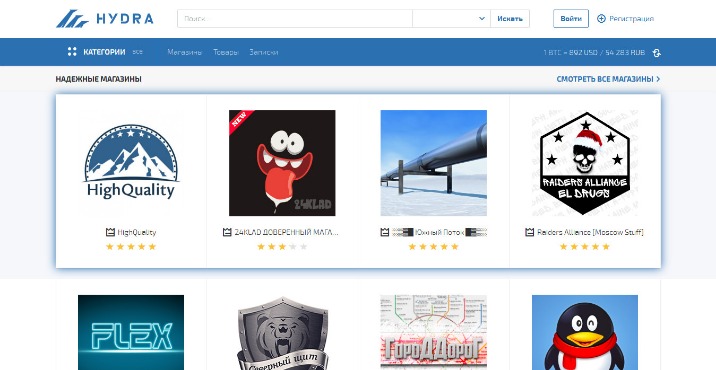Open the Raiders Alliance skull logo

[584, 163]
